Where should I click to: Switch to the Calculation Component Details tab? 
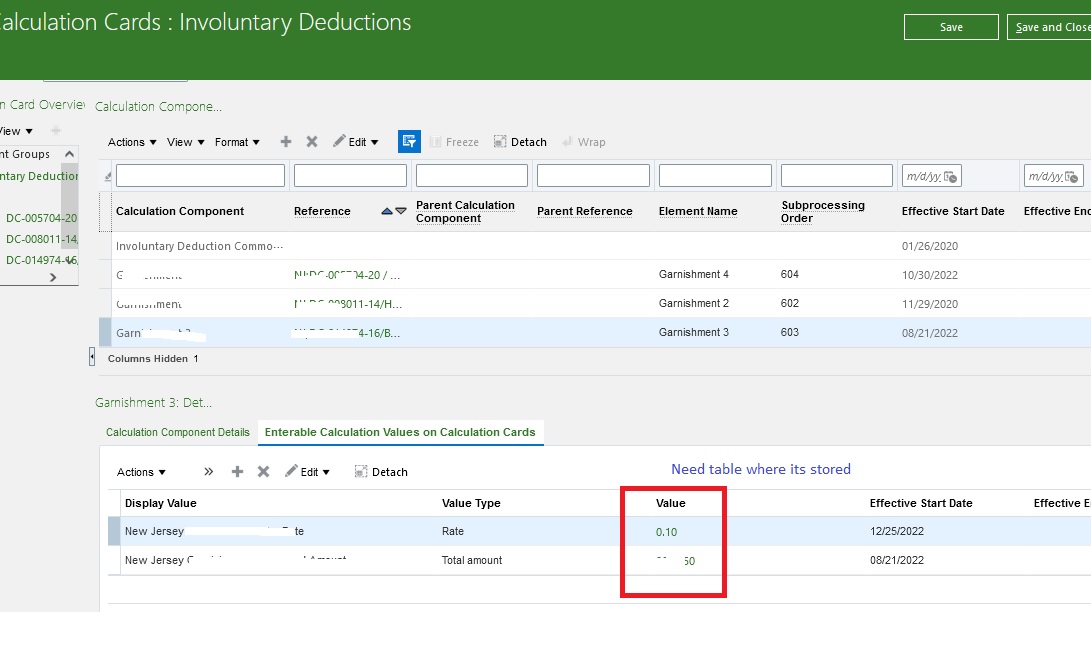tap(177, 432)
